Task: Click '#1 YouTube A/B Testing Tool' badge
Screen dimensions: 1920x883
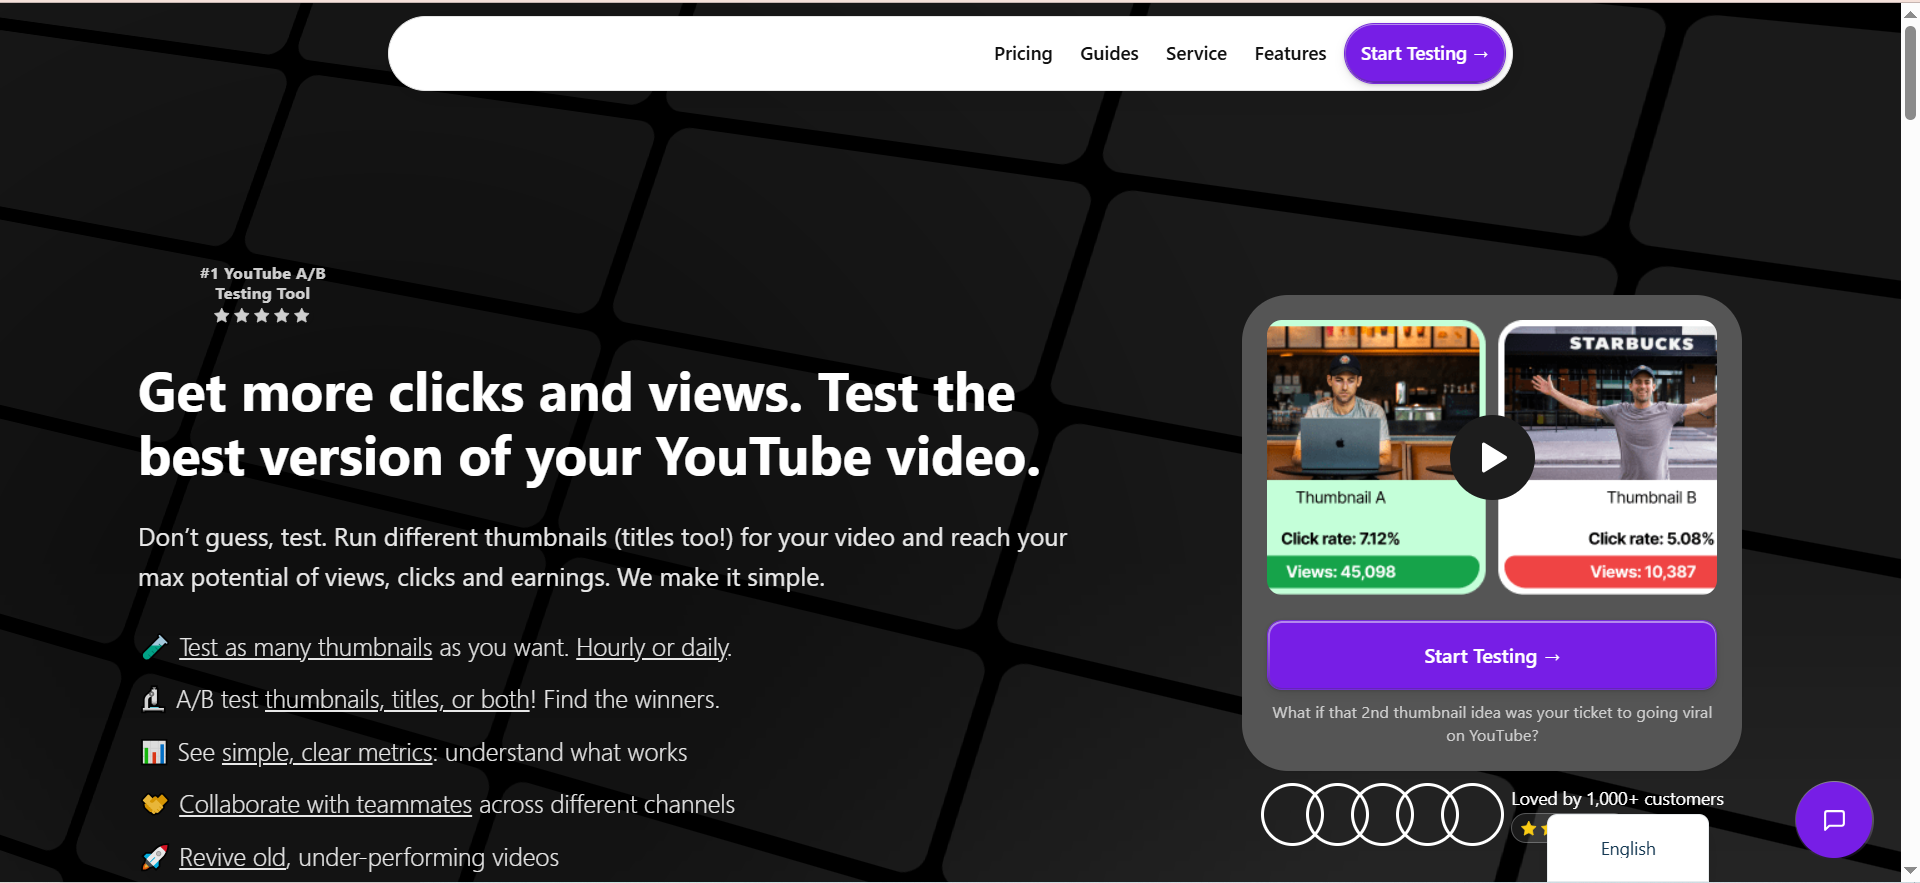Action: pos(262,283)
